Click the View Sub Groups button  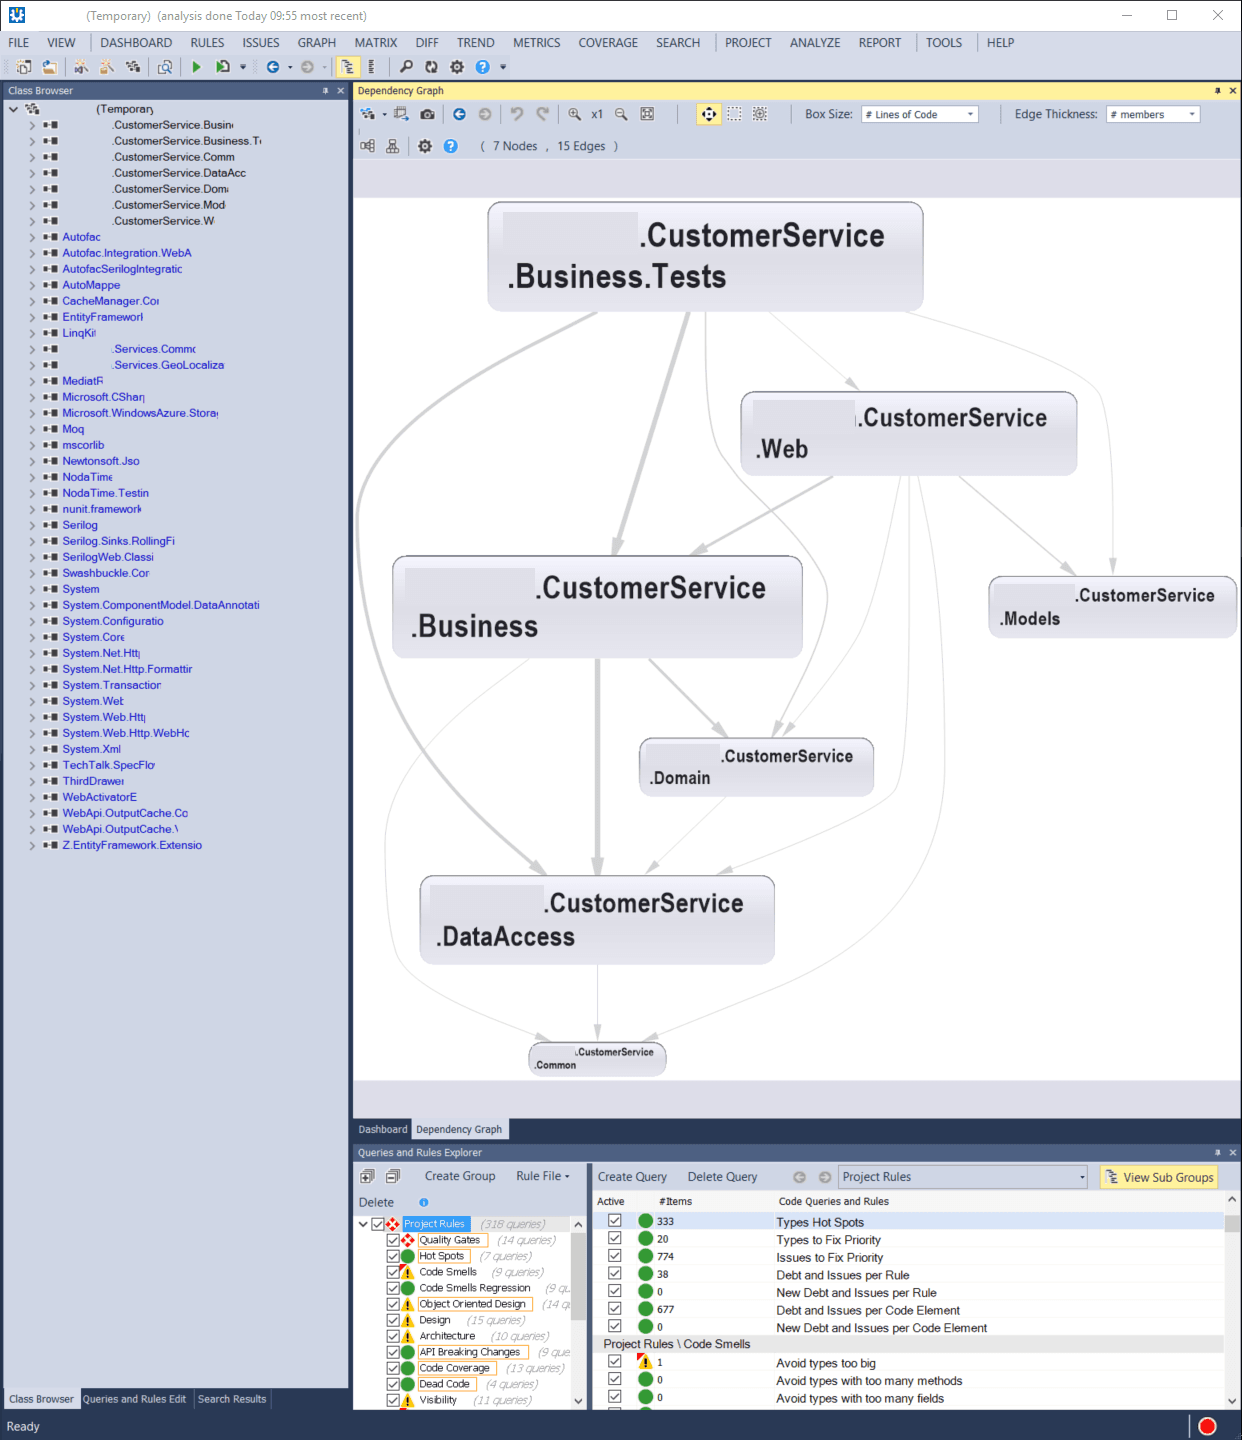click(x=1158, y=1177)
